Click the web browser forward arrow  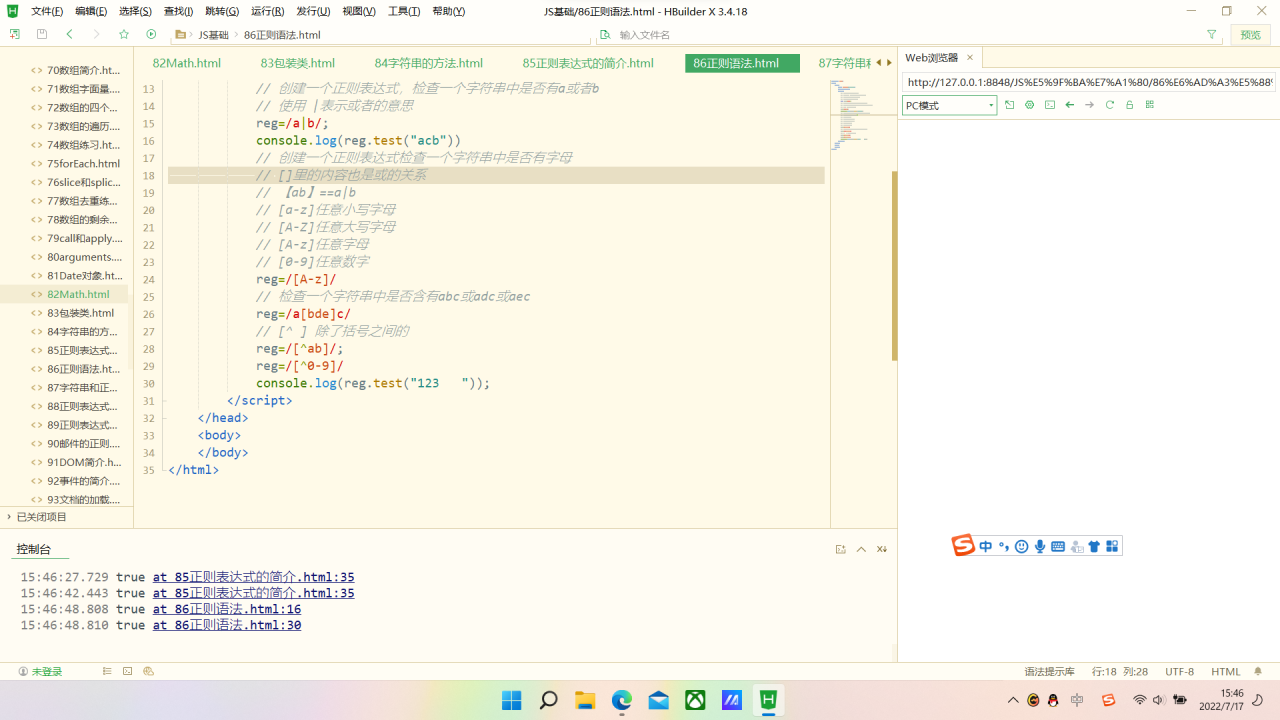(1089, 105)
